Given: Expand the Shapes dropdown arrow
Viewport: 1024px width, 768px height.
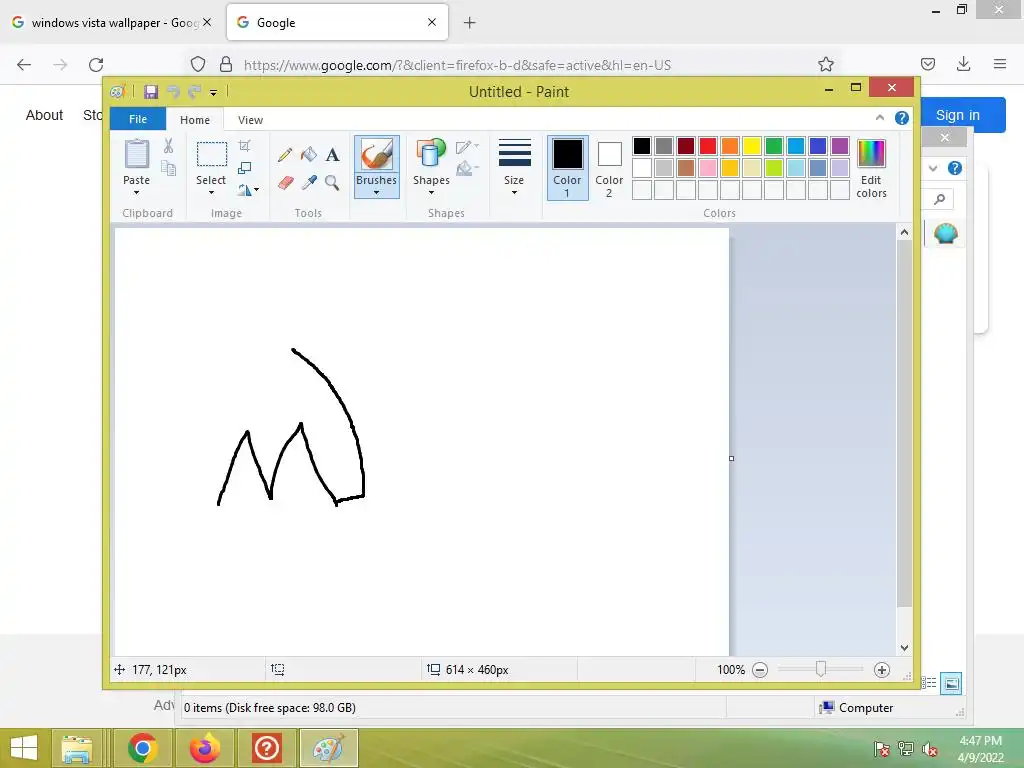Looking at the screenshot, I should pyautogui.click(x=431, y=193).
